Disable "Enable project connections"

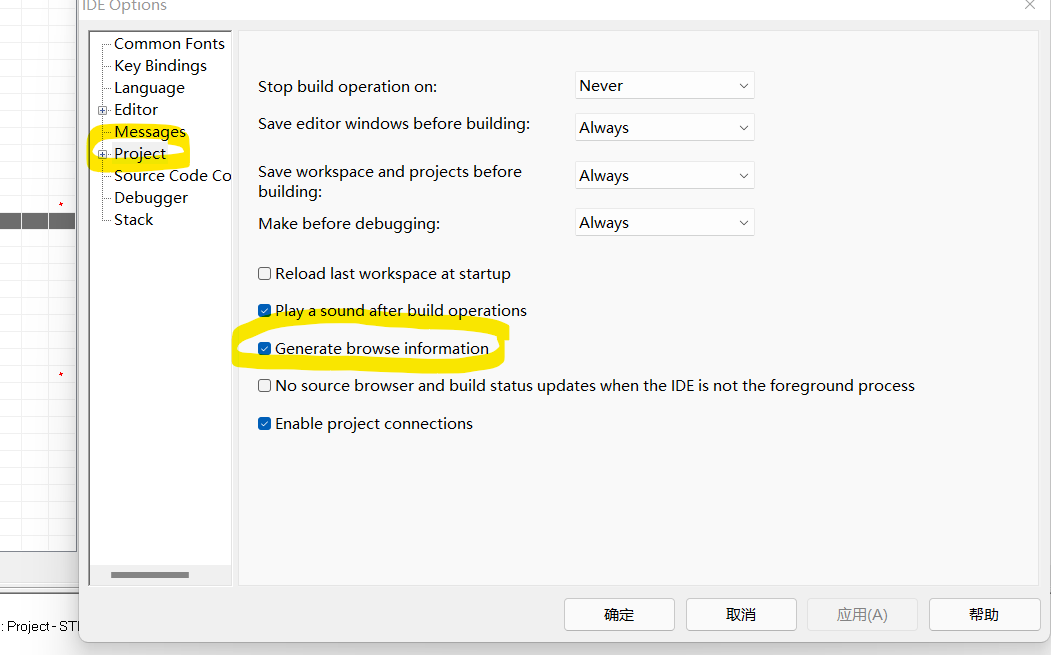pyautogui.click(x=264, y=423)
